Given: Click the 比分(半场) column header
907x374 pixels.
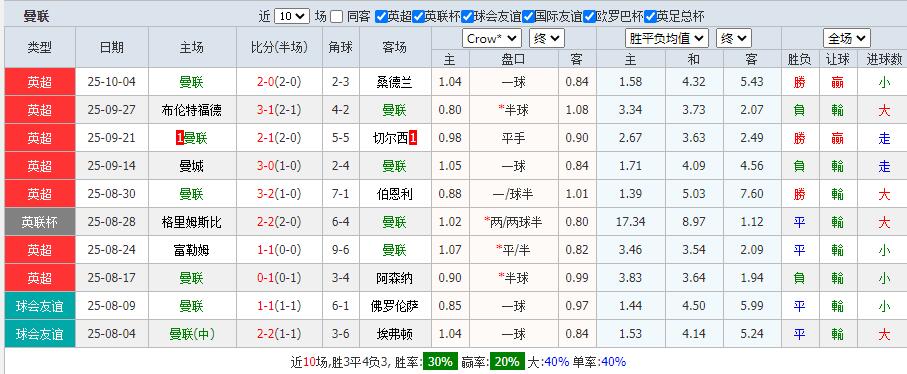Looking at the screenshot, I should [279, 47].
